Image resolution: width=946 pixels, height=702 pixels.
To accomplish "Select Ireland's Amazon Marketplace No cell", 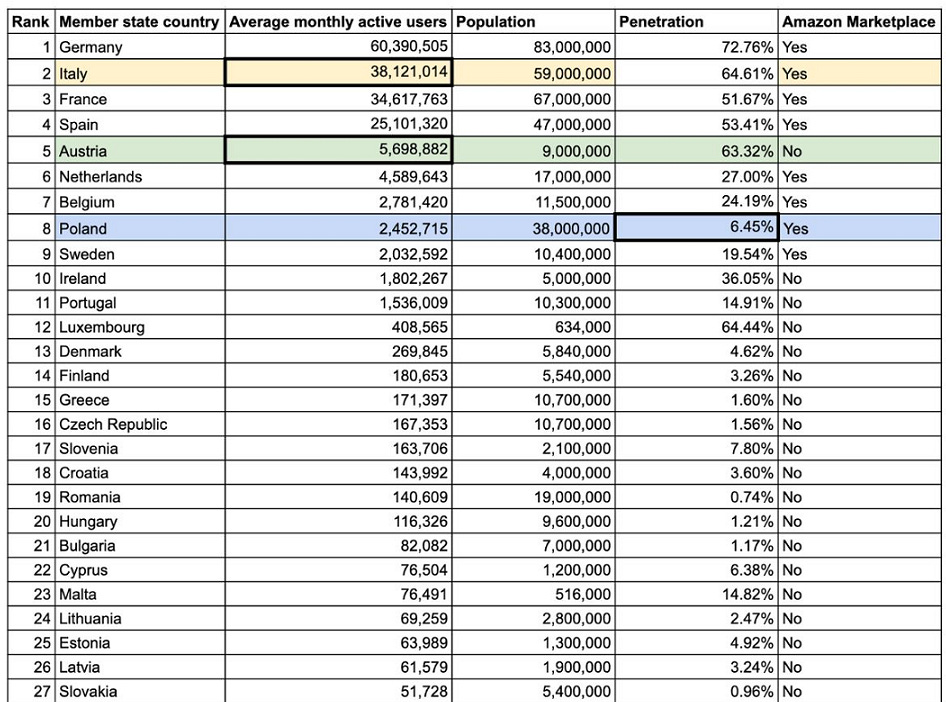I will [x=860, y=278].
